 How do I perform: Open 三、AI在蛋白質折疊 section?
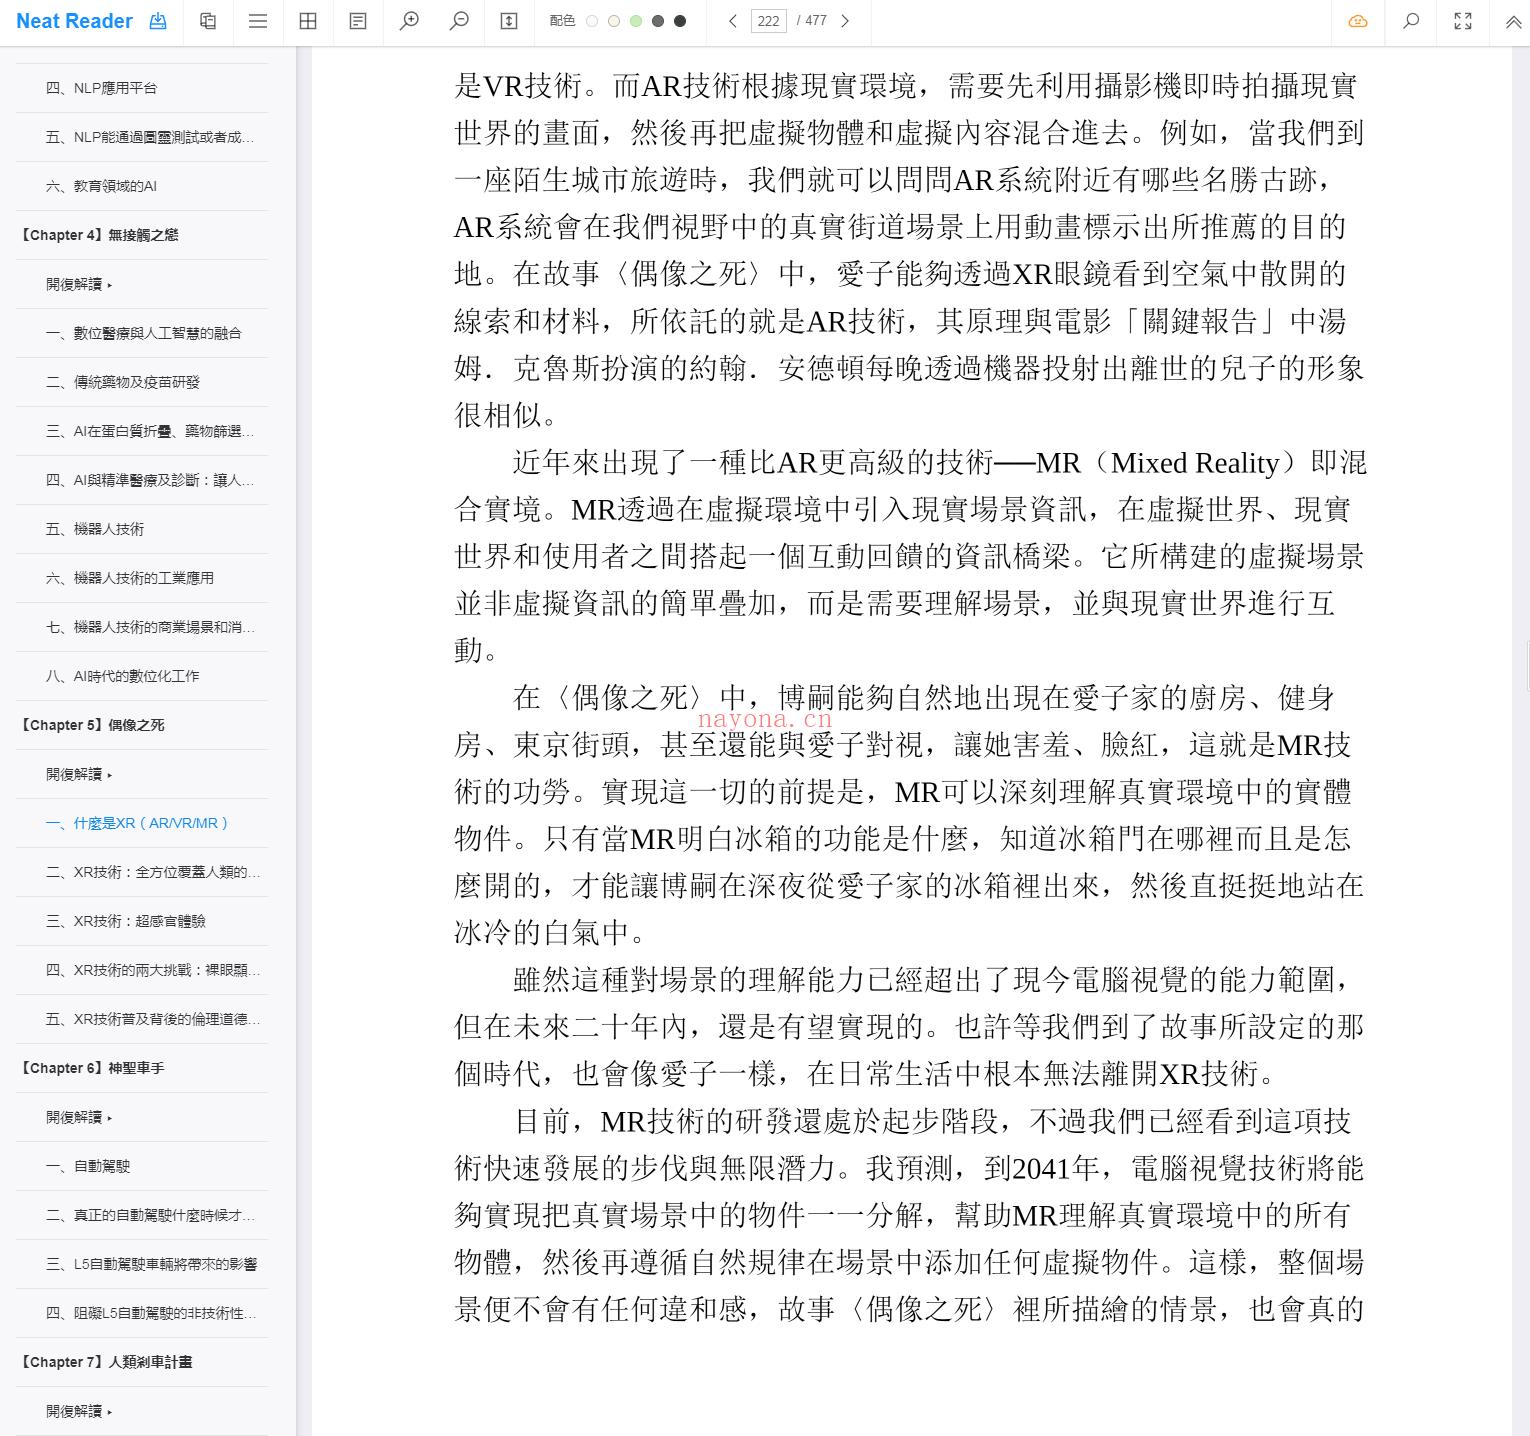click(150, 431)
